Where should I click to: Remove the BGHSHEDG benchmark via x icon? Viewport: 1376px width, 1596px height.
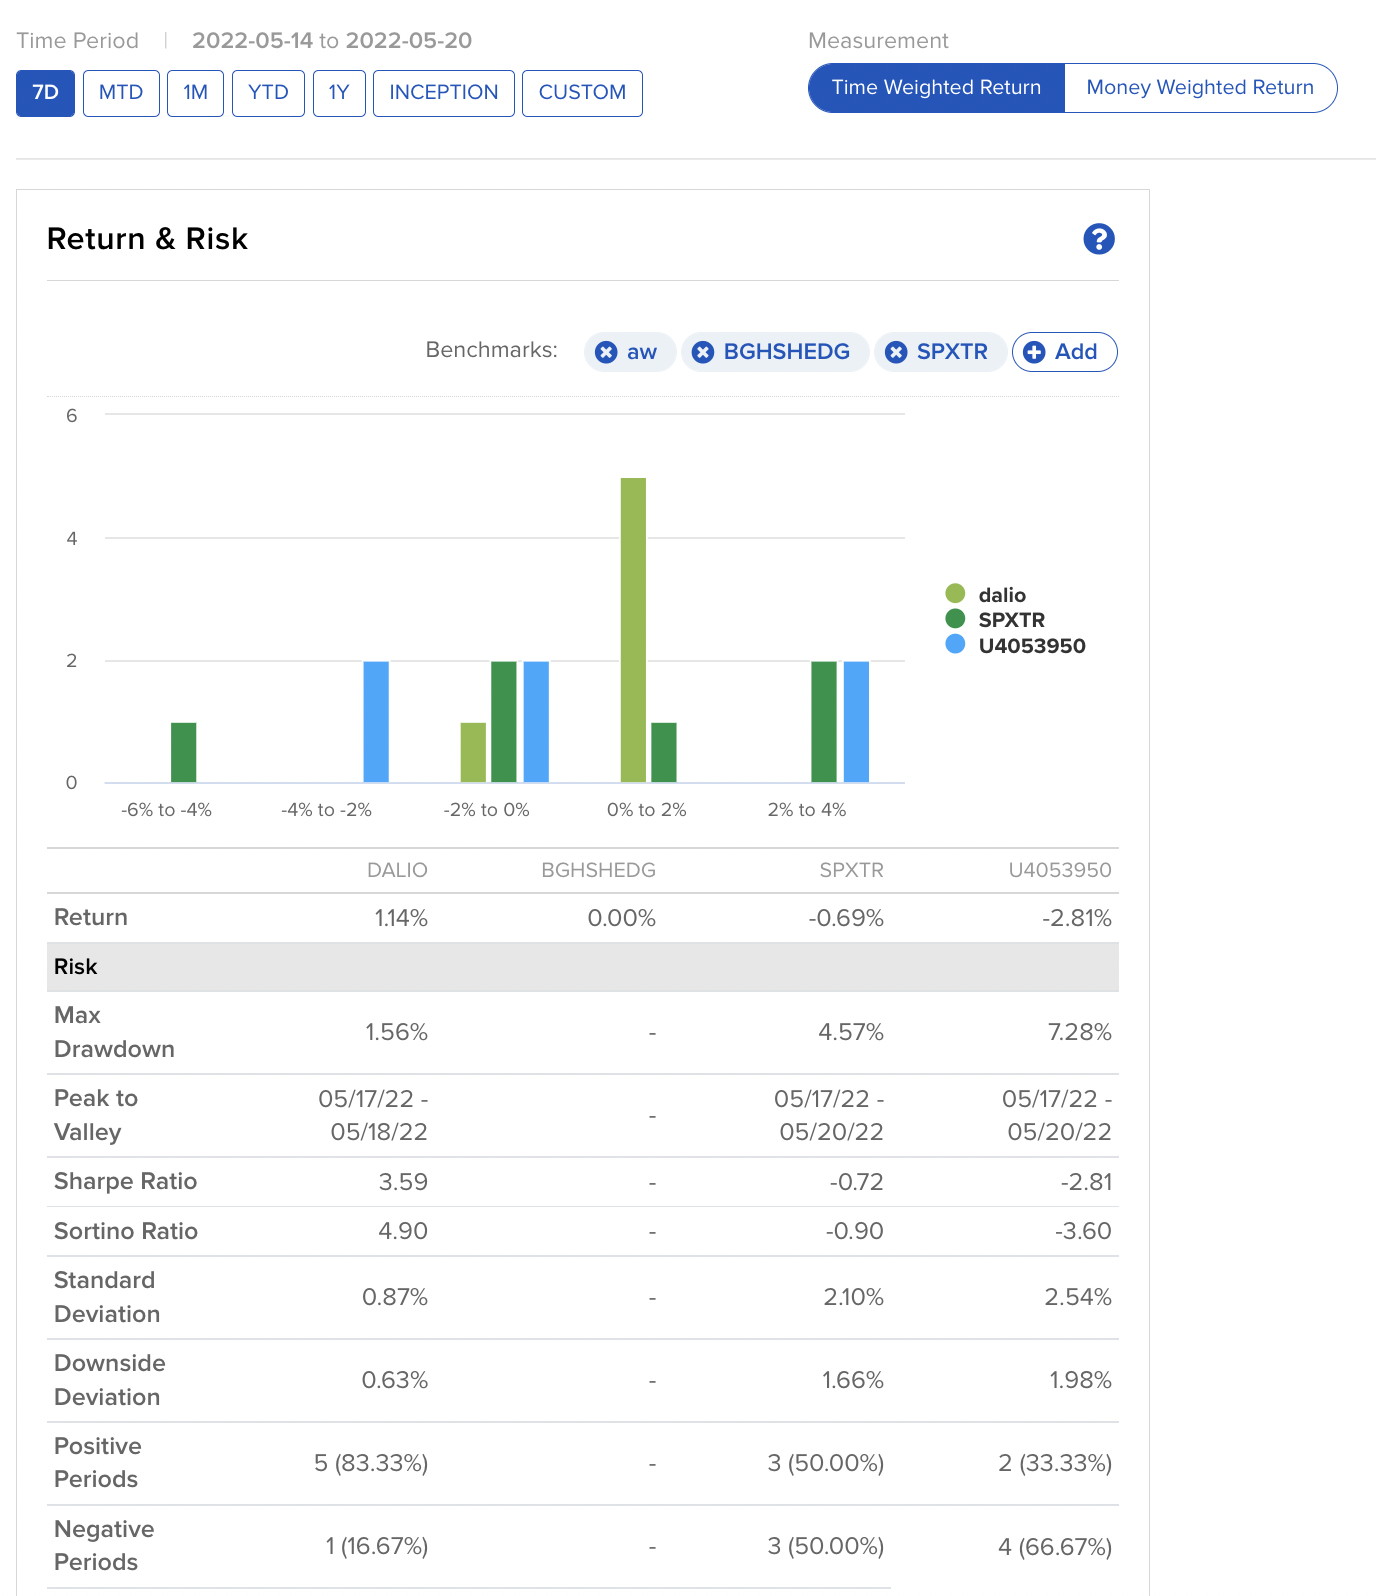[x=703, y=352]
